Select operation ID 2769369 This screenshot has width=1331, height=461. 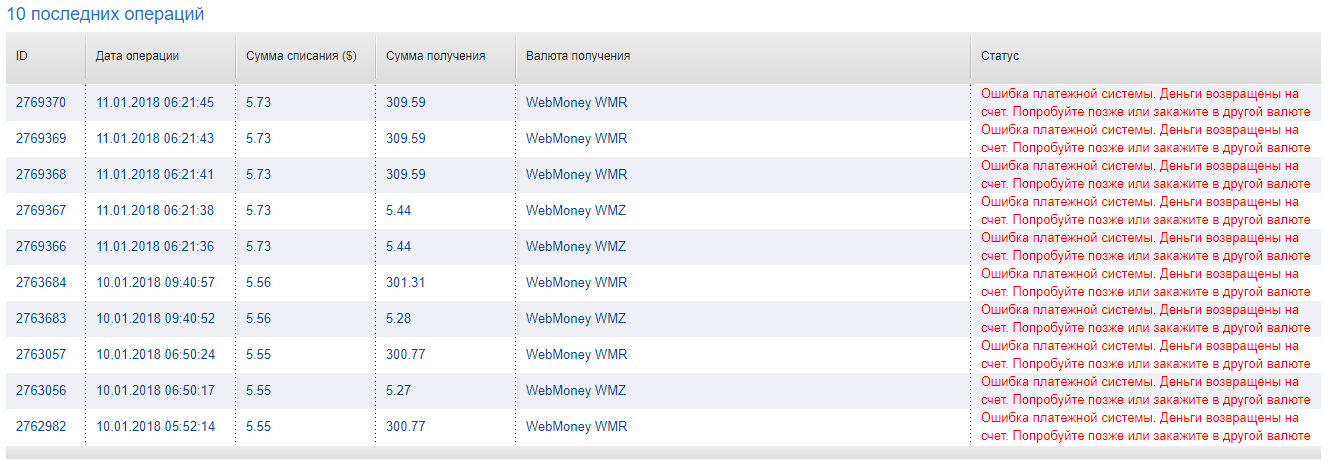(x=41, y=138)
